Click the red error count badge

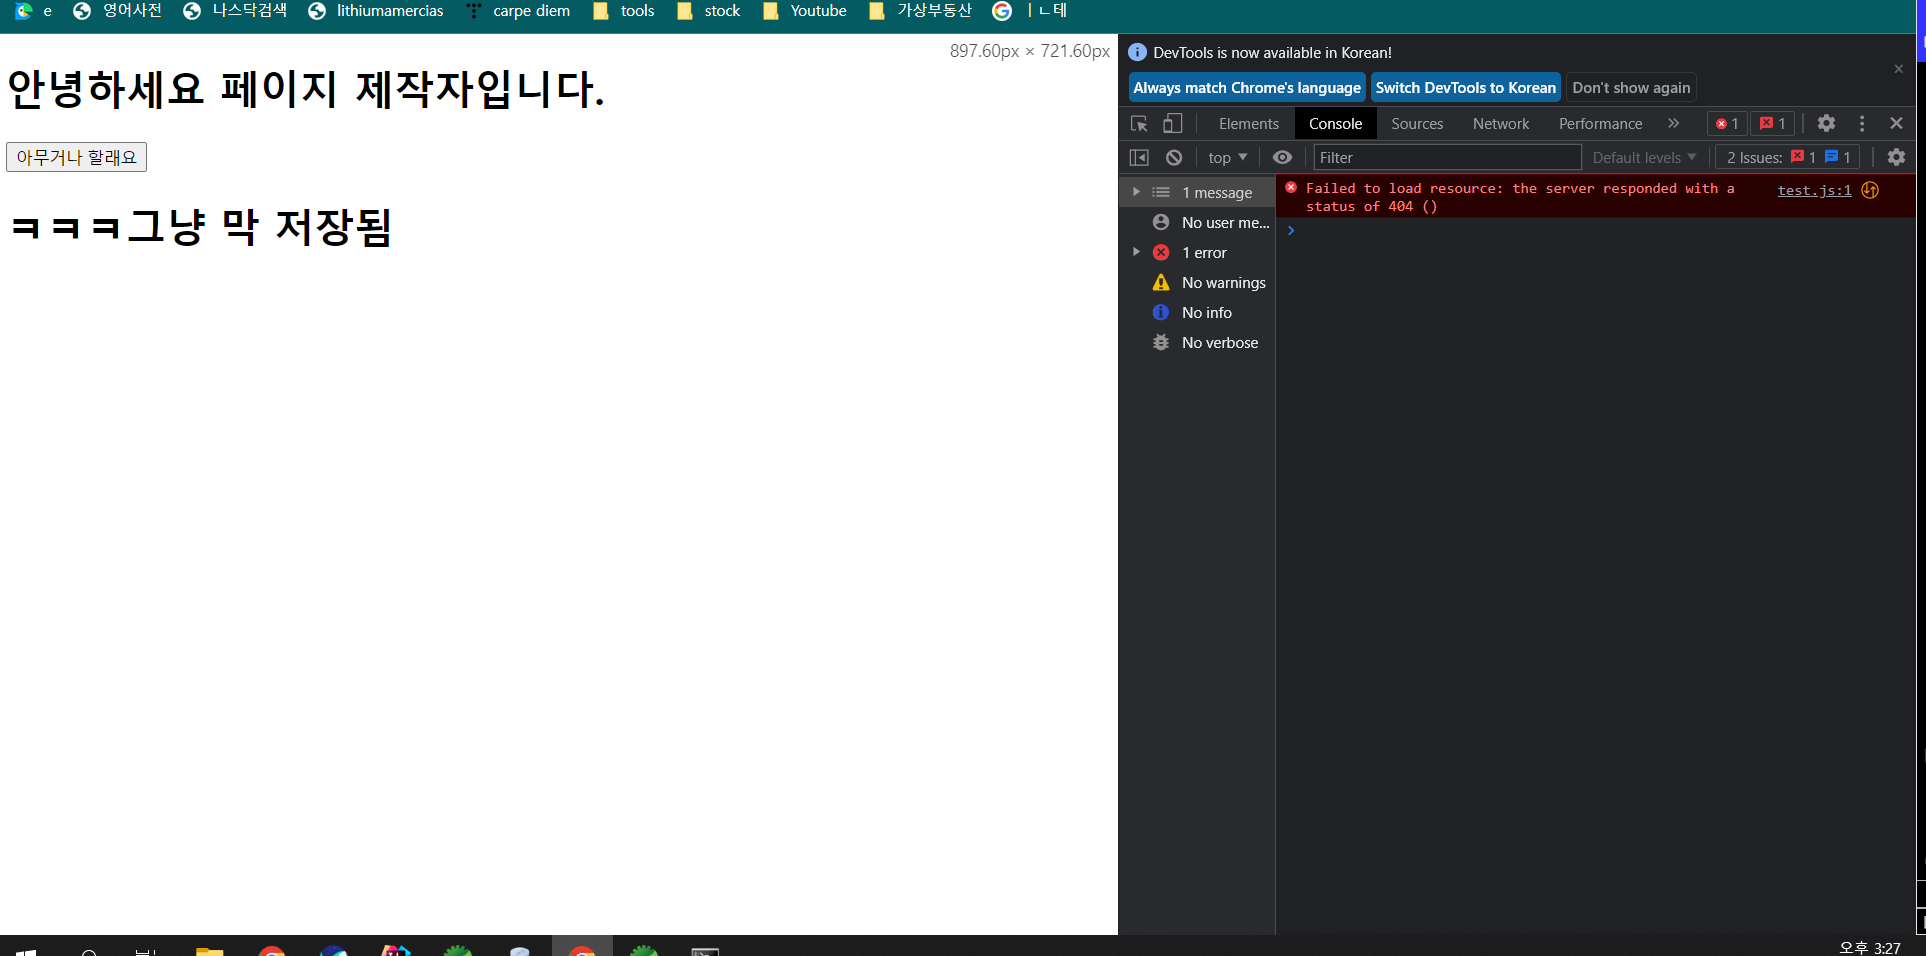[x=1727, y=124]
